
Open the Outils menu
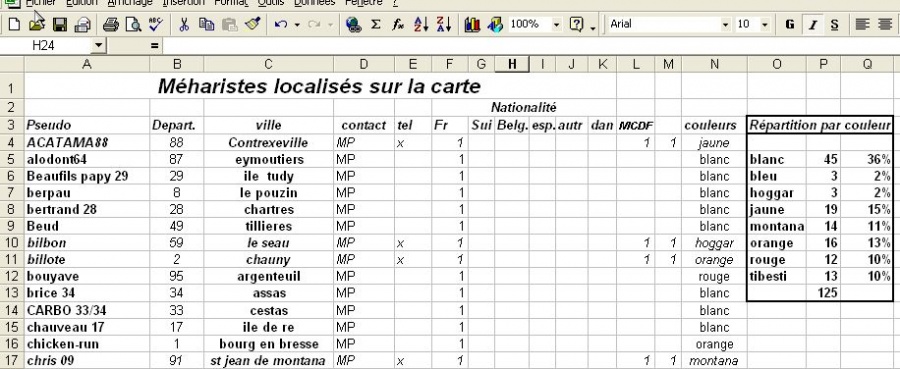click(270, 3)
